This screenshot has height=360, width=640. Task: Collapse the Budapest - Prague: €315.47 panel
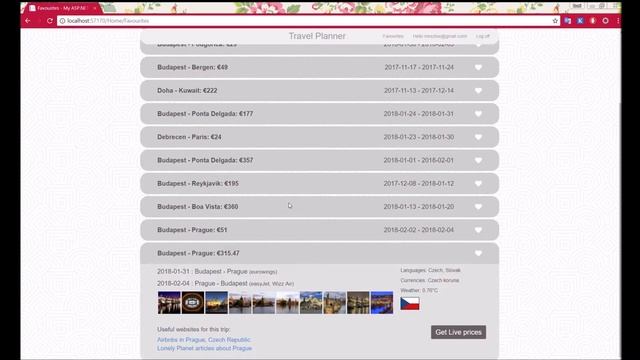tap(319, 253)
